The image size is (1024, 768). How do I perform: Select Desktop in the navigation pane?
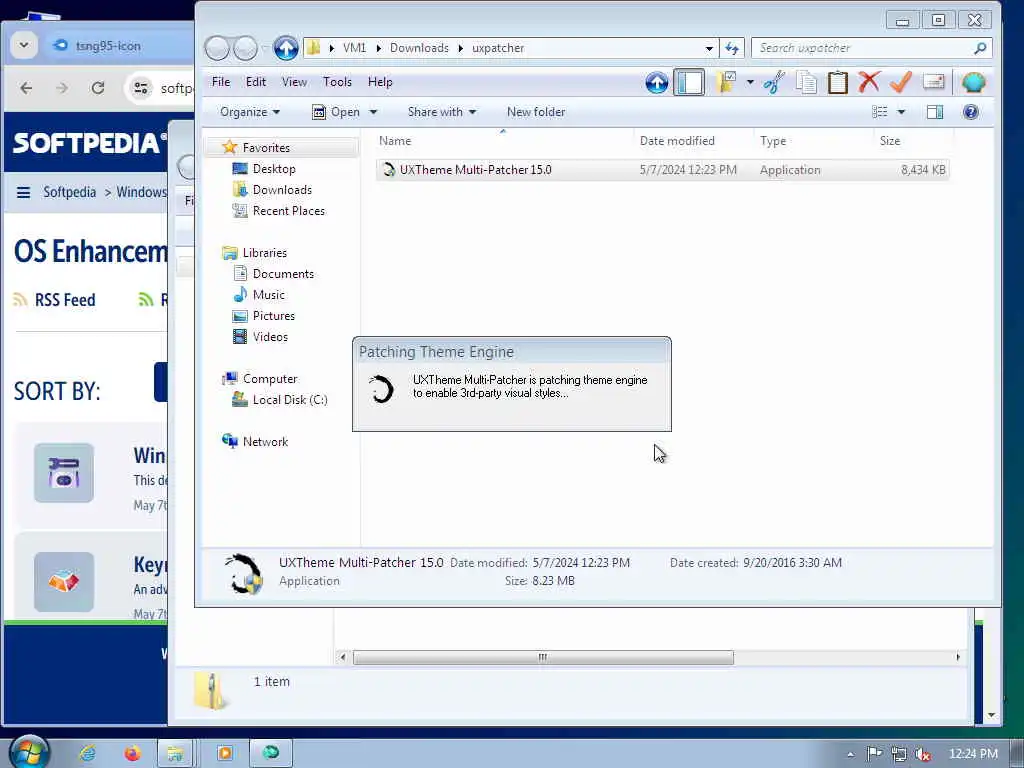coord(274,168)
